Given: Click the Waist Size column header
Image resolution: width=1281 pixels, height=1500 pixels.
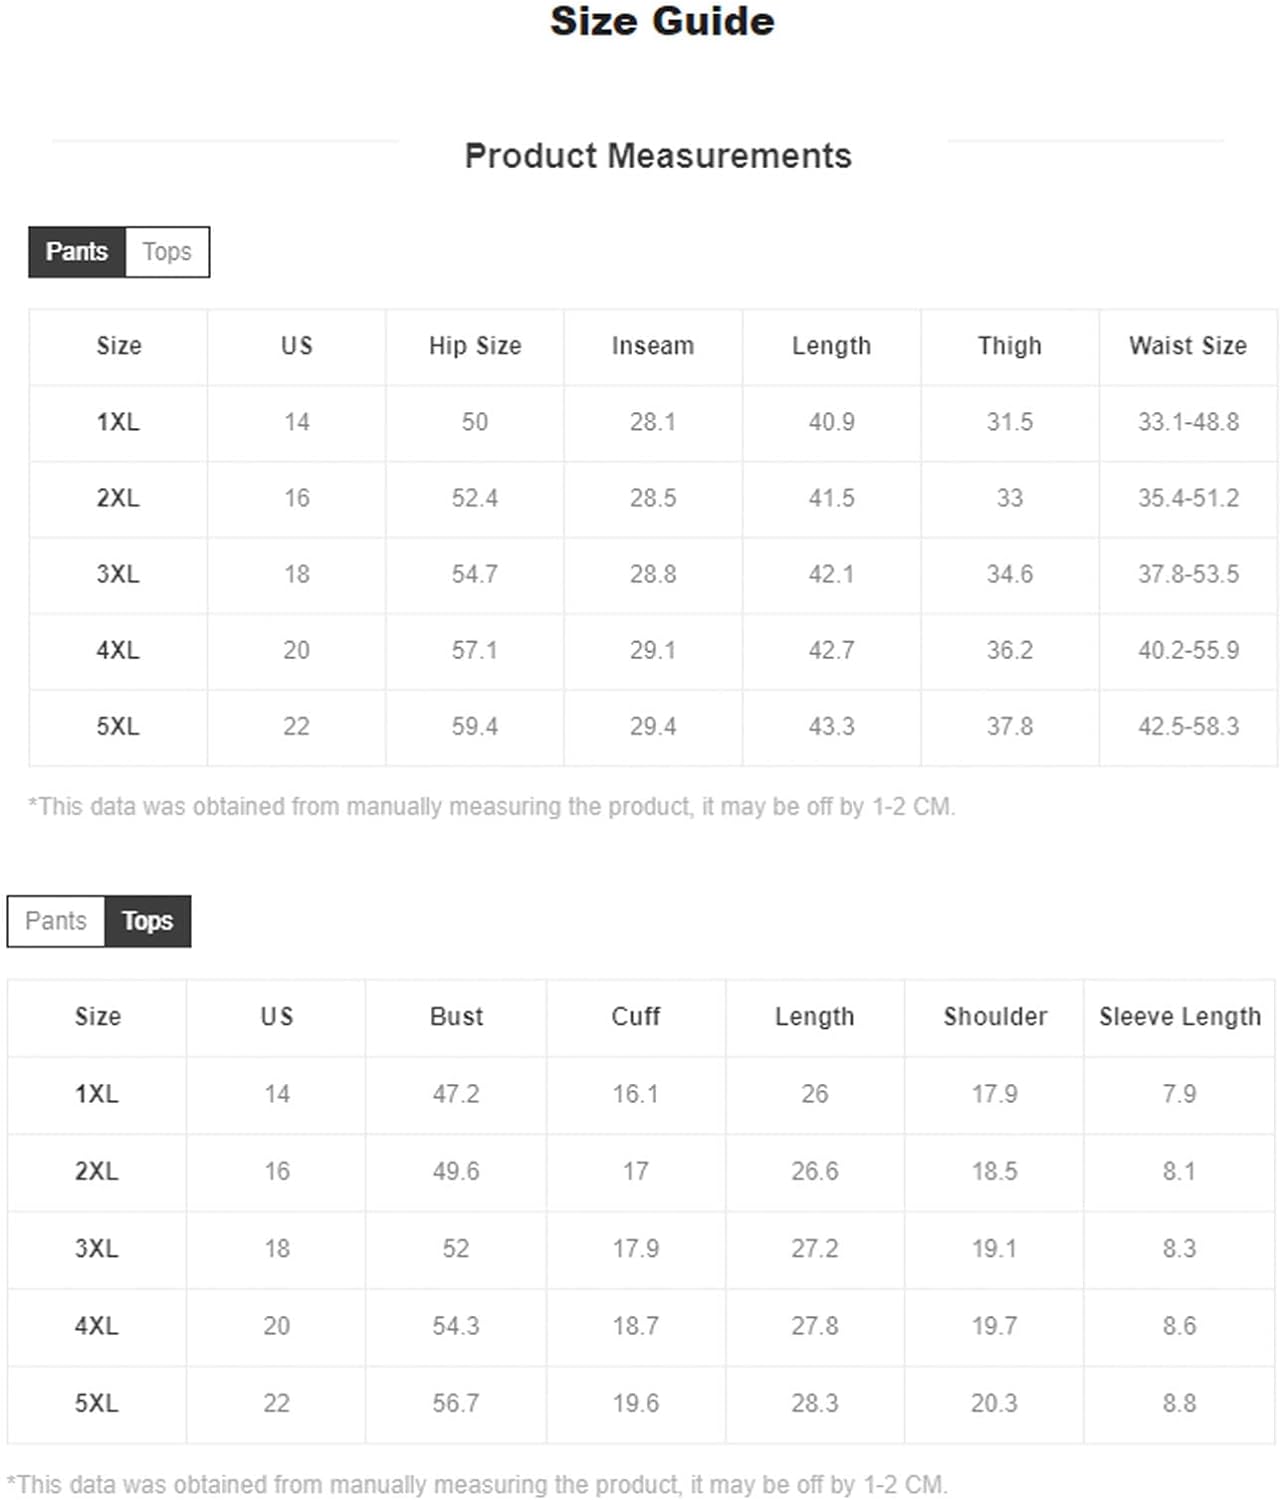Looking at the screenshot, I should point(1188,346).
